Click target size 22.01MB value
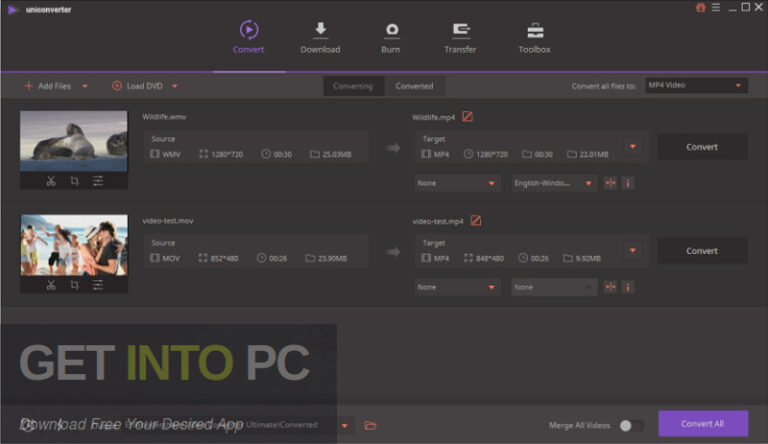The width and height of the screenshot is (768, 444). [x=594, y=154]
